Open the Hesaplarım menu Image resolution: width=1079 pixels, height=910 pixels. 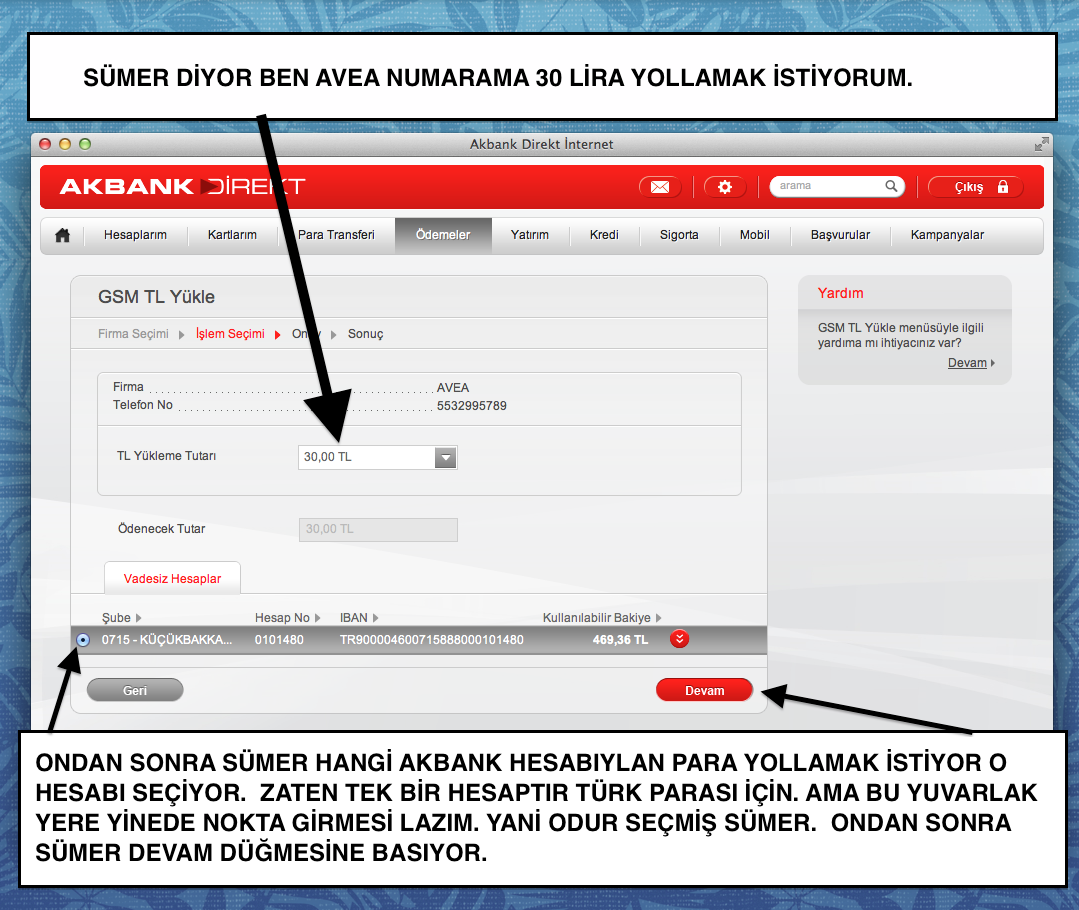[136, 235]
